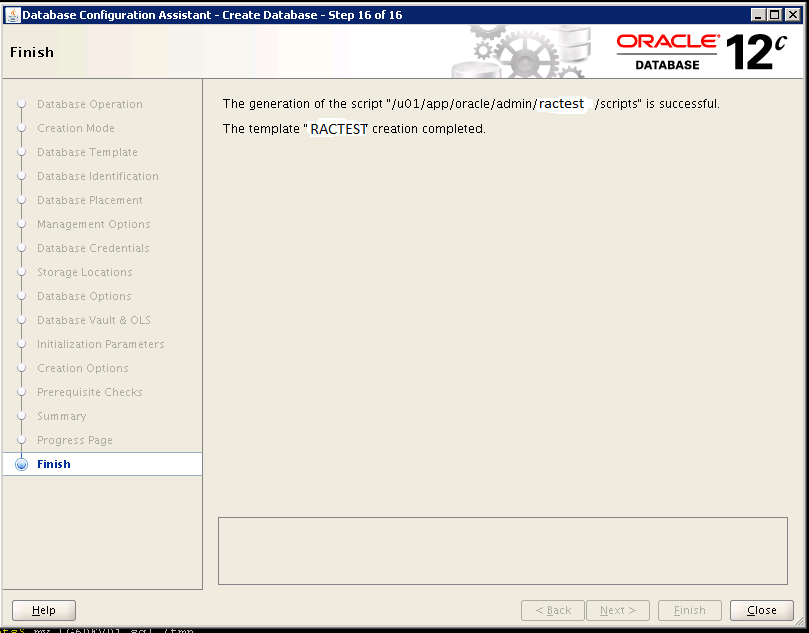Screen dimensions: 809x633
Task: Select Initialization Parameters step
Action: (x=101, y=344)
